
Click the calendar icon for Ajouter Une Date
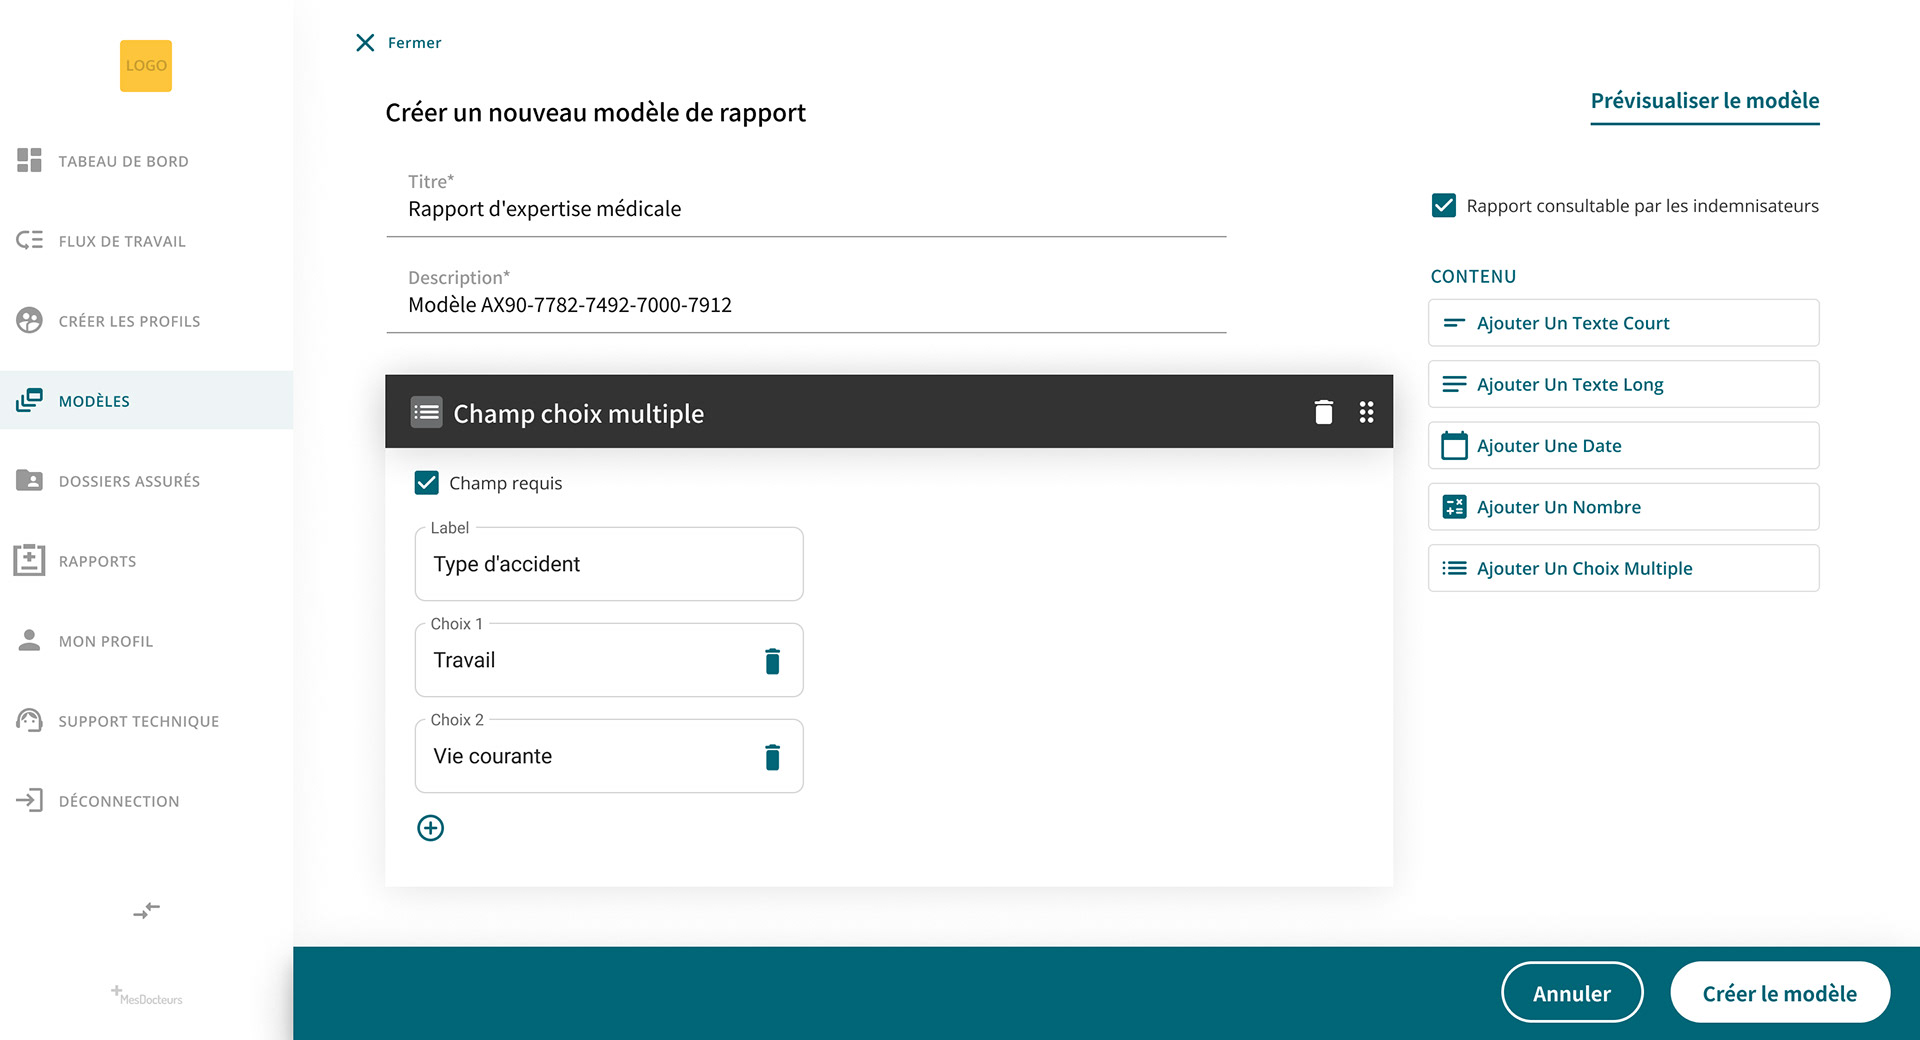1454,445
